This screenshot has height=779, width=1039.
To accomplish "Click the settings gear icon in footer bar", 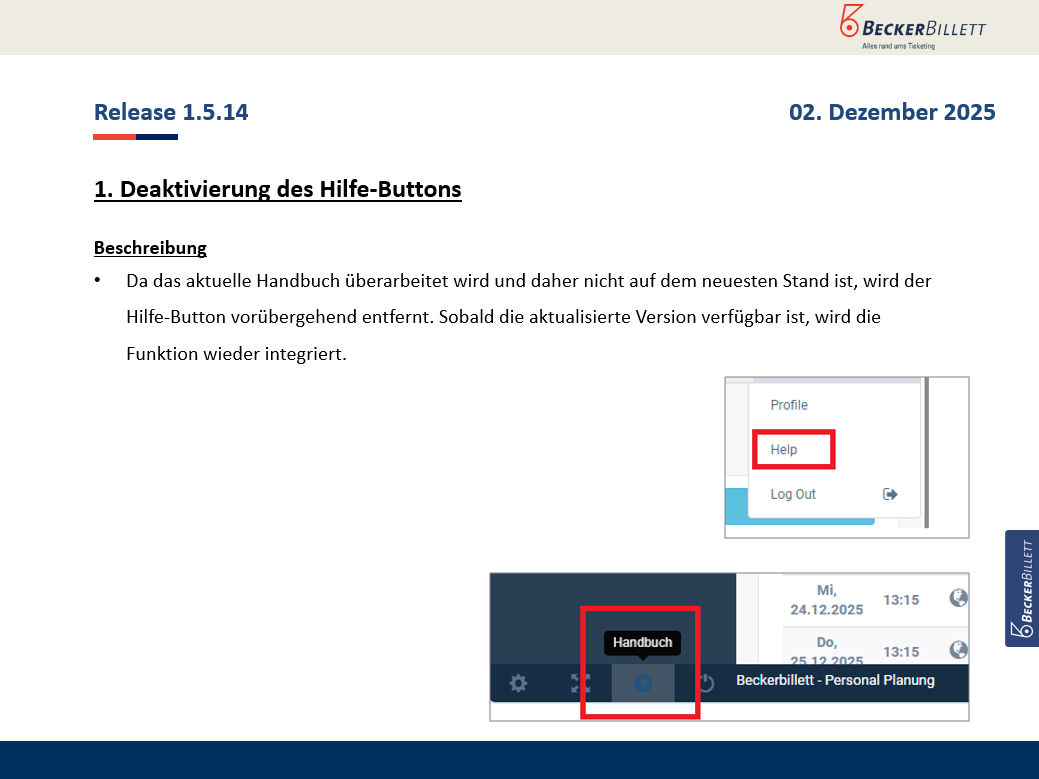I will click(518, 683).
